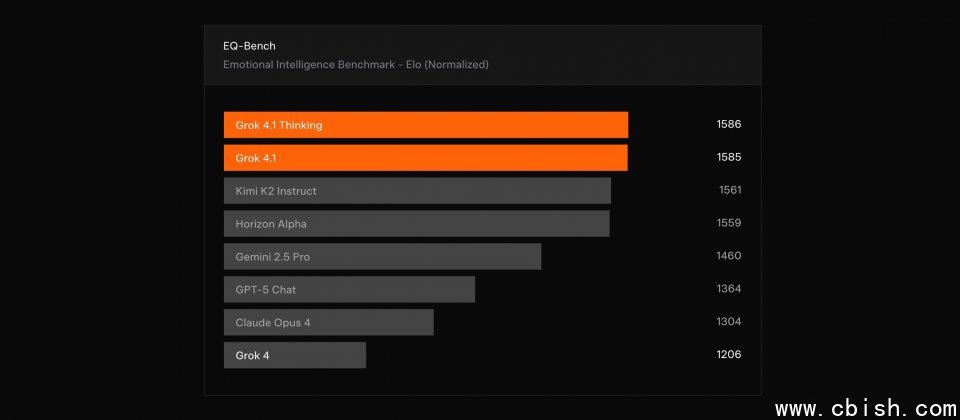
Task: Click the 1585 score value
Action: (728, 158)
